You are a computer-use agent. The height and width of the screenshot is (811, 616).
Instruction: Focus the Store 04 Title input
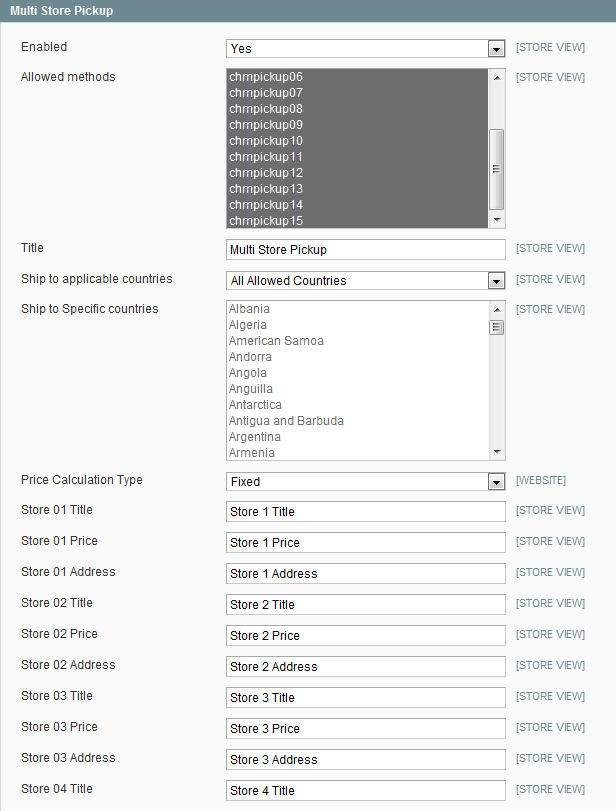pos(366,790)
